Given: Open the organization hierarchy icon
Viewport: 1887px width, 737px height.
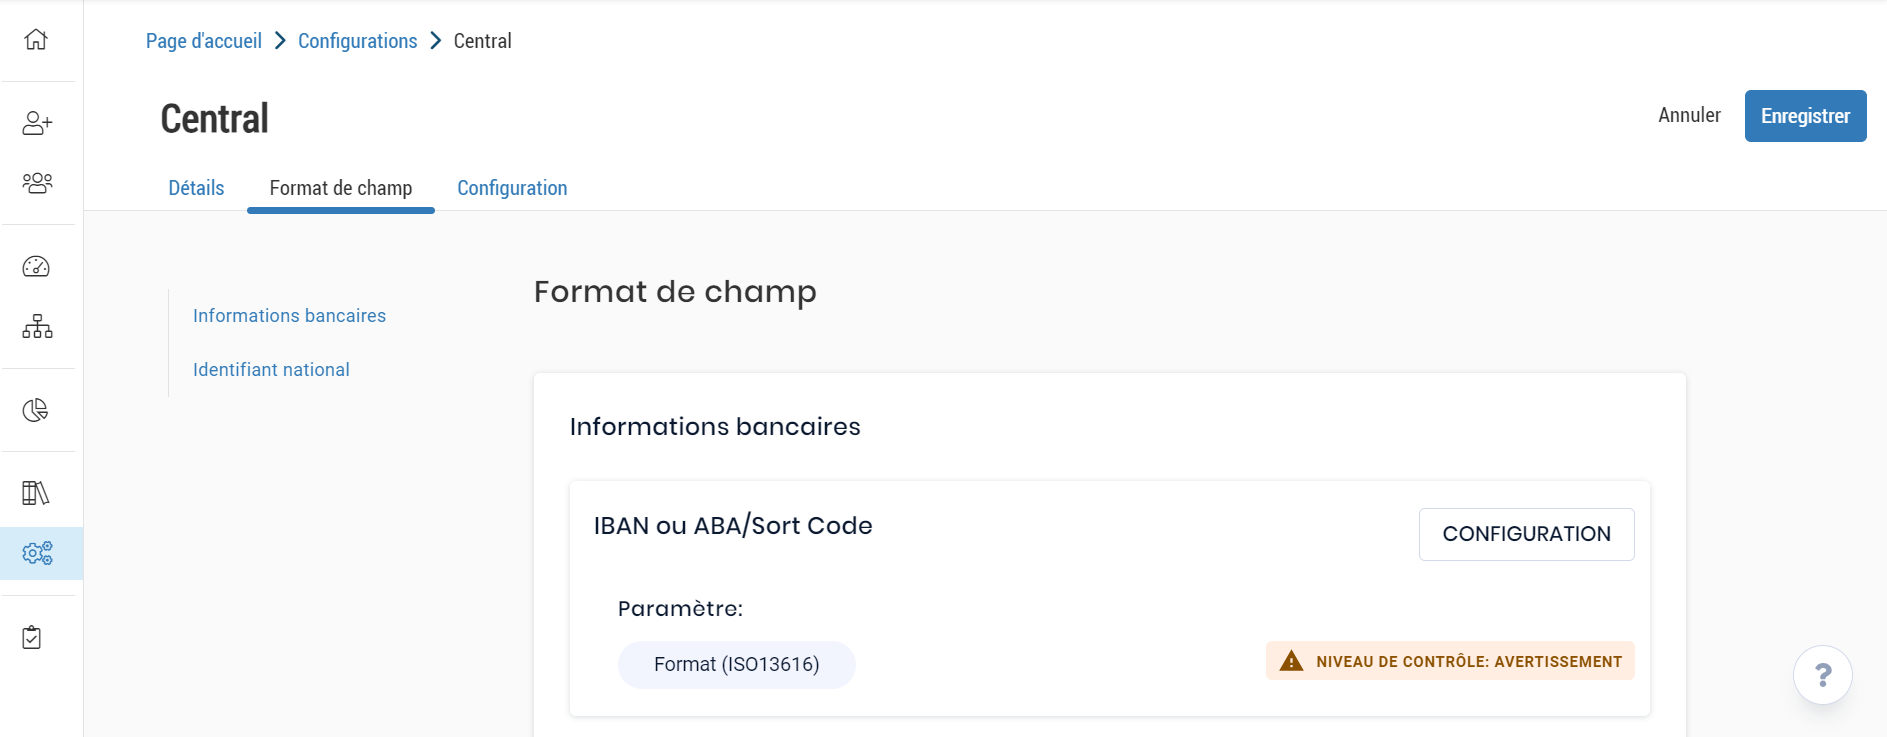Looking at the screenshot, I should coord(37,326).
